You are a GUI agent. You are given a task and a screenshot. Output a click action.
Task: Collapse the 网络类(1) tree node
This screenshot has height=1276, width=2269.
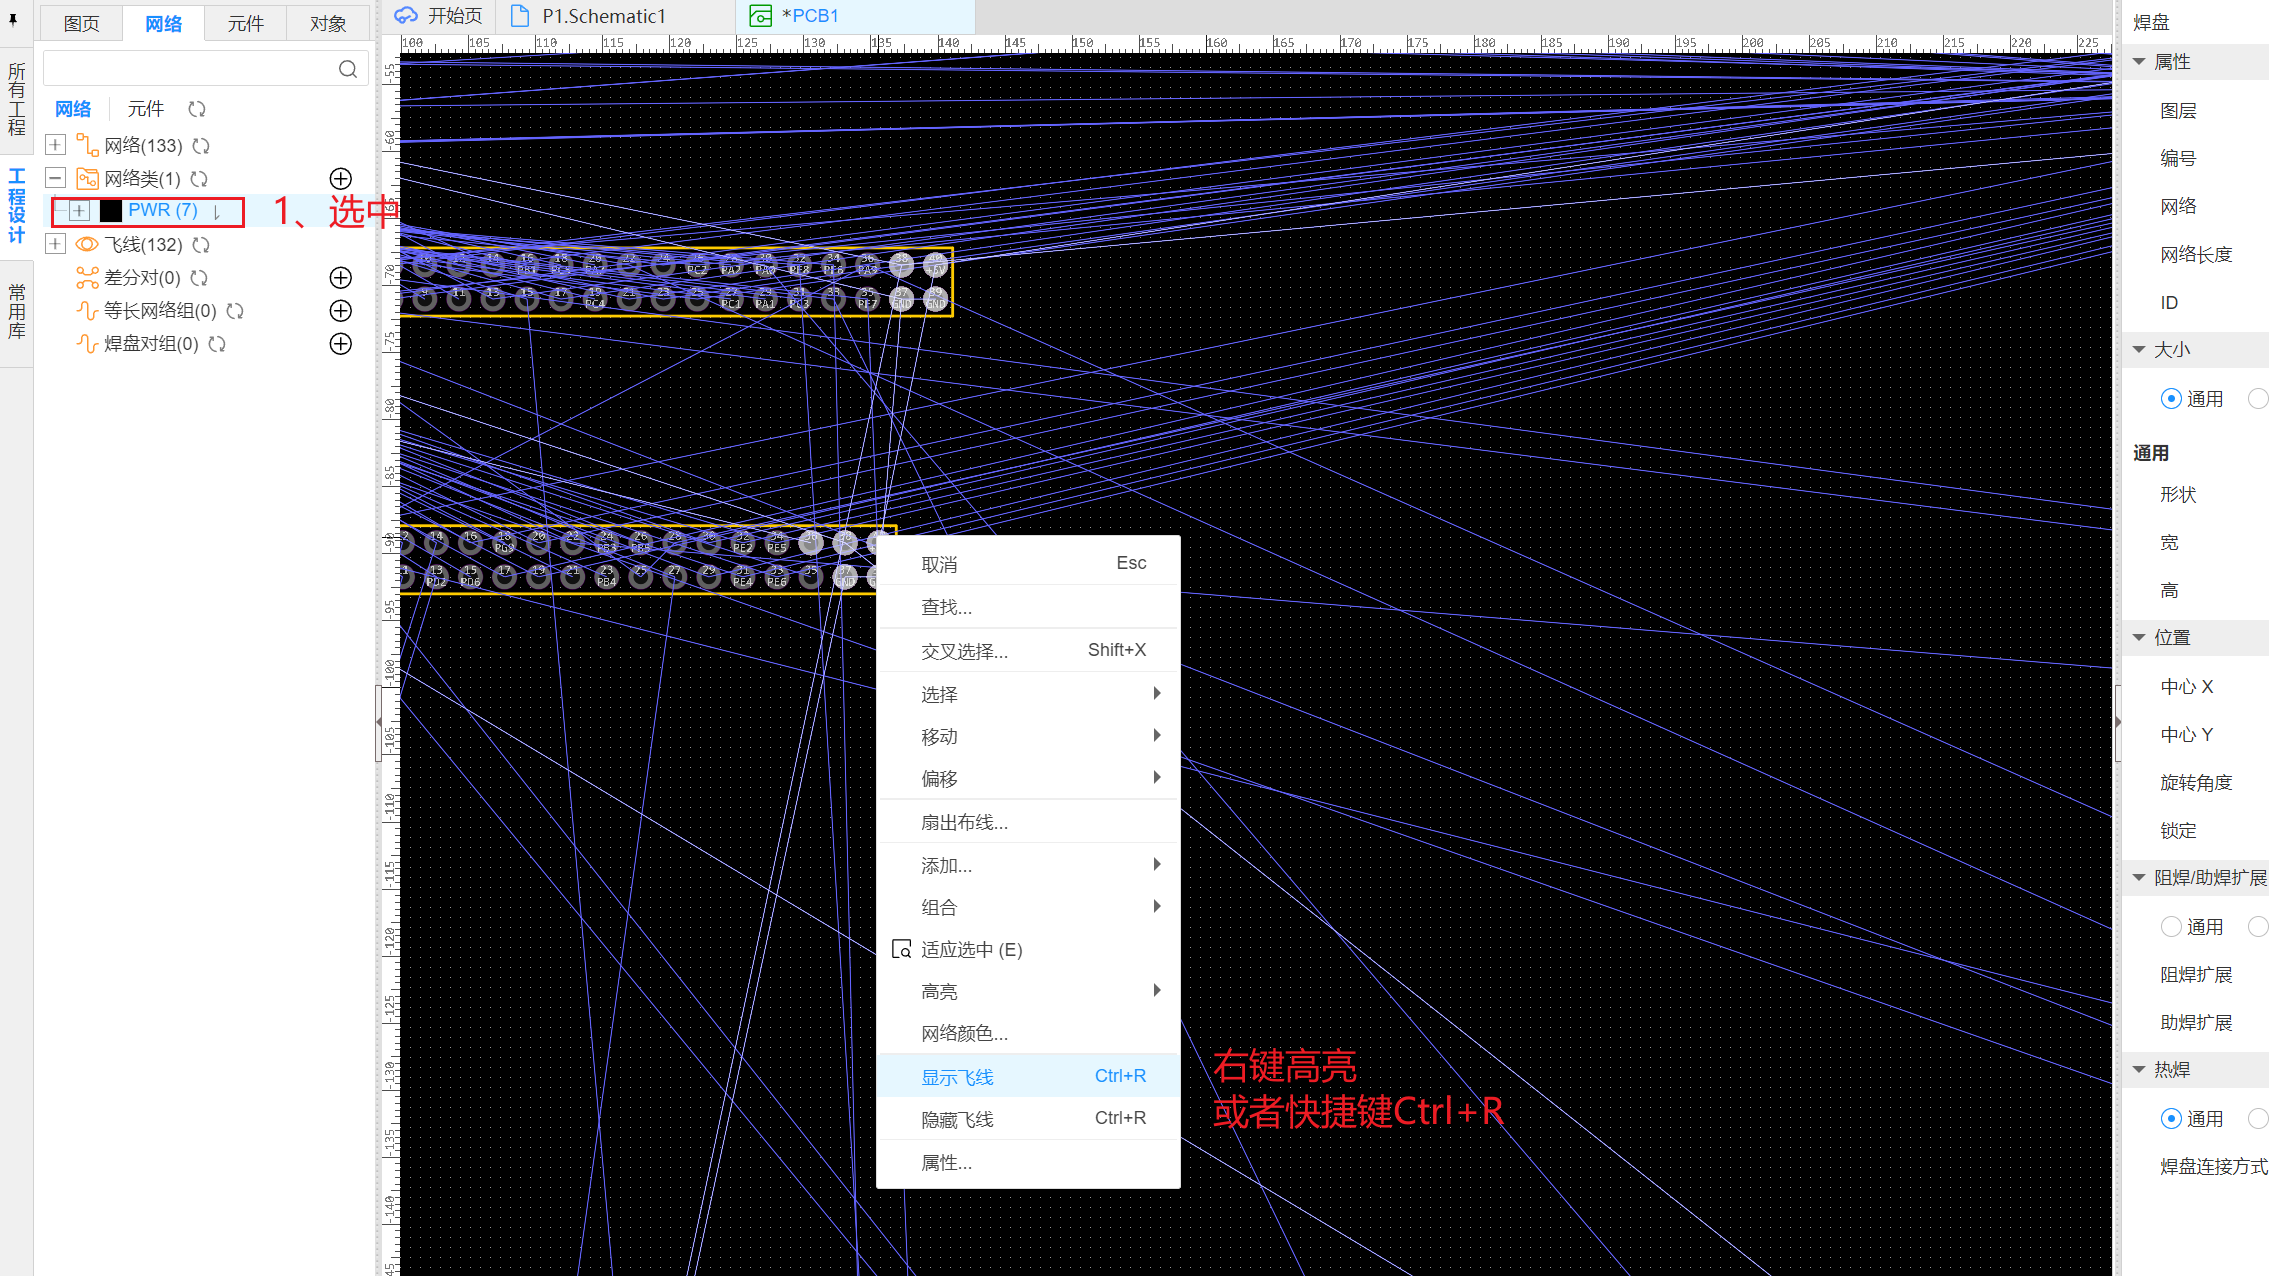[x=56, y=179]
